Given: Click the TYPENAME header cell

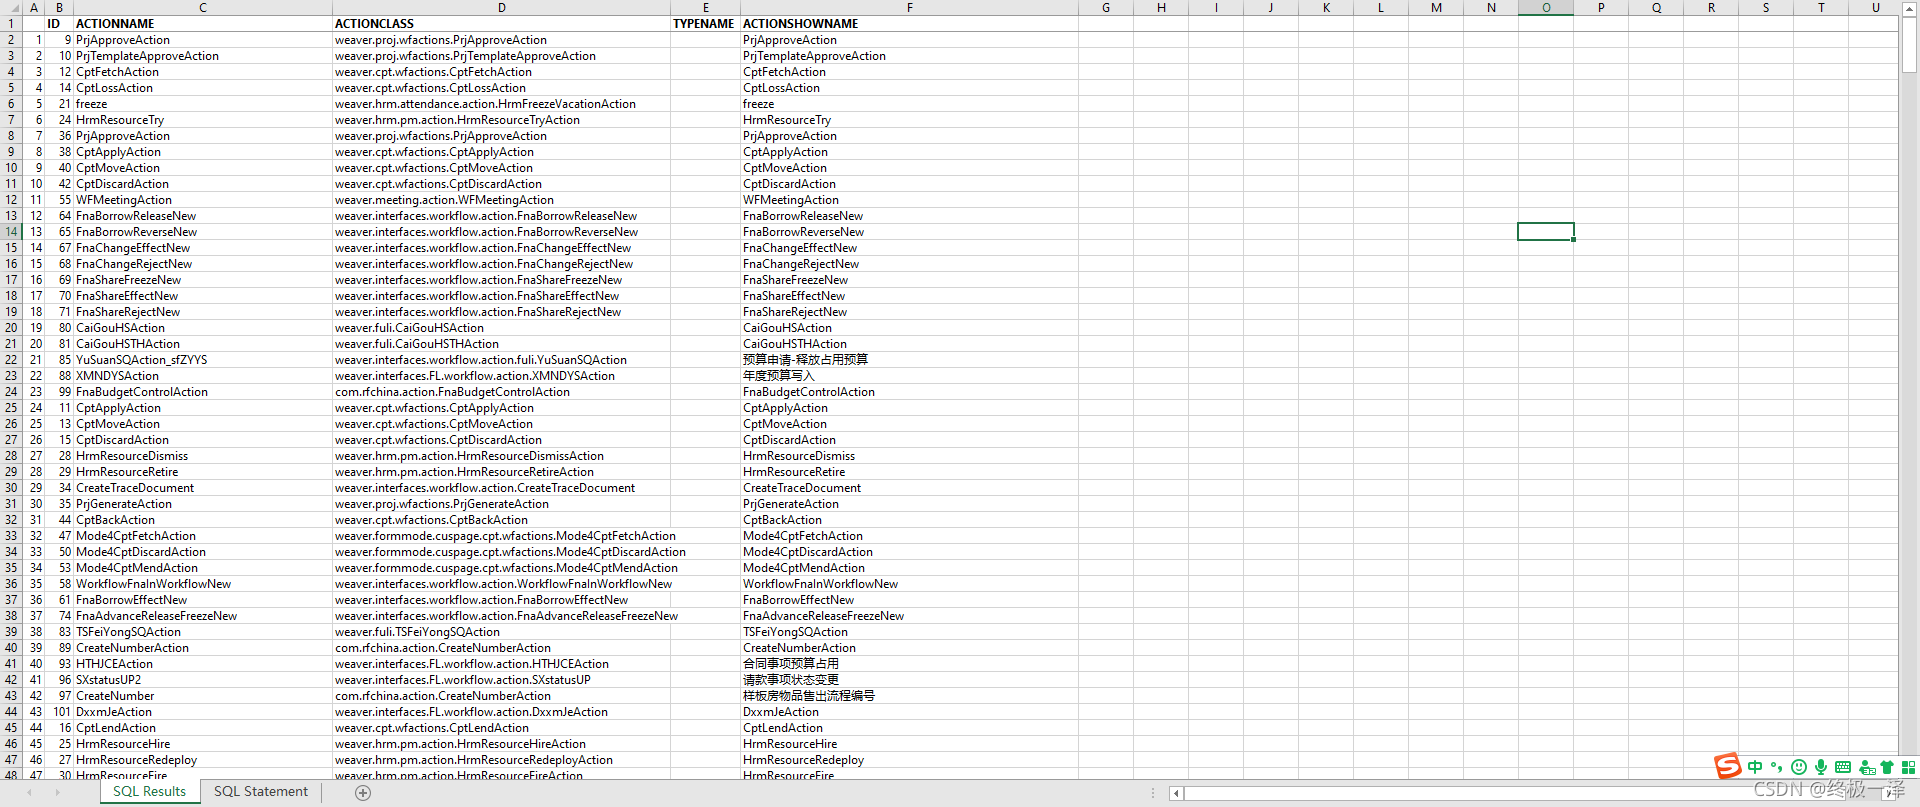Looking at the screenshot, I should [x=705, y=24].
